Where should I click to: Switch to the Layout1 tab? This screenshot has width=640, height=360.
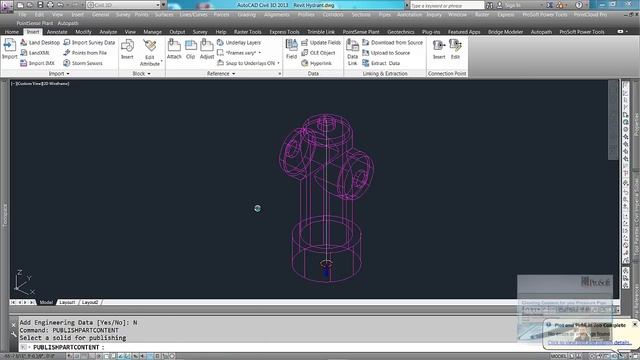(67, 302)
